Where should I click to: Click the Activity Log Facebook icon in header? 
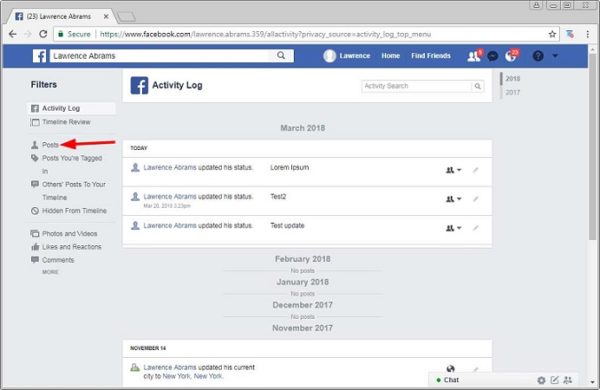[x=139, y=85]
